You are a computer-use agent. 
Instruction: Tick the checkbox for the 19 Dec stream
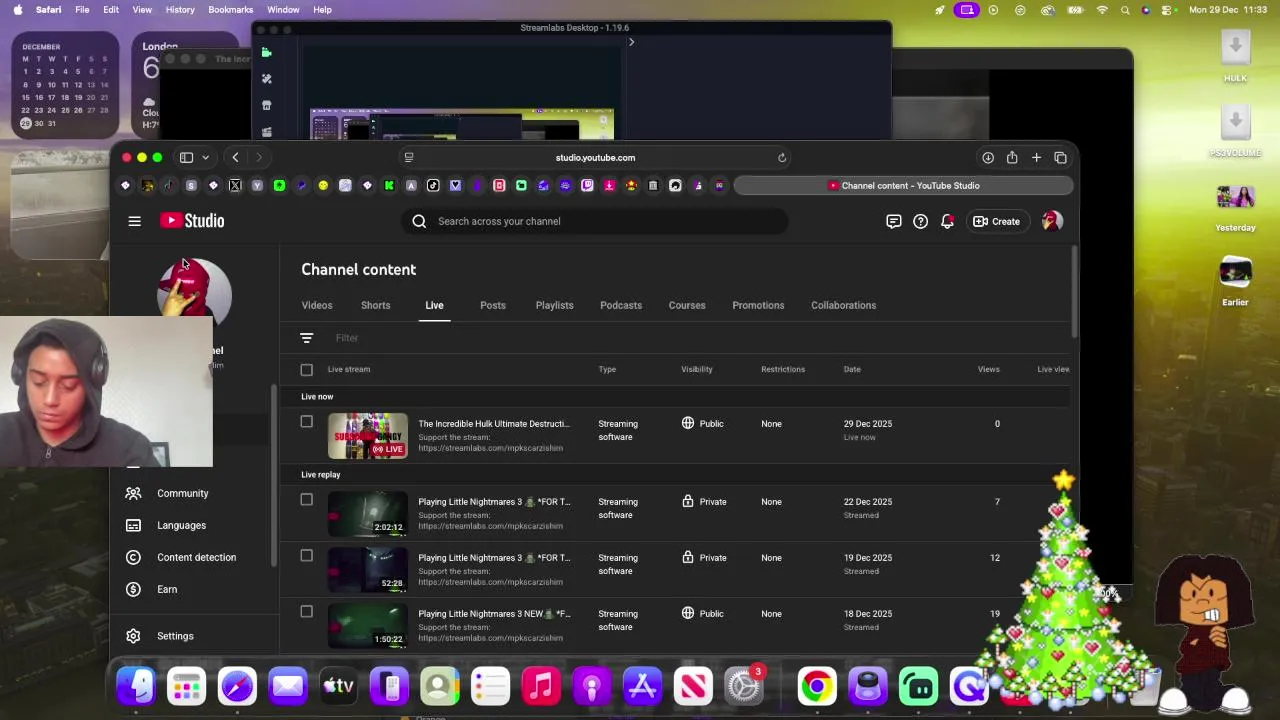307,556
